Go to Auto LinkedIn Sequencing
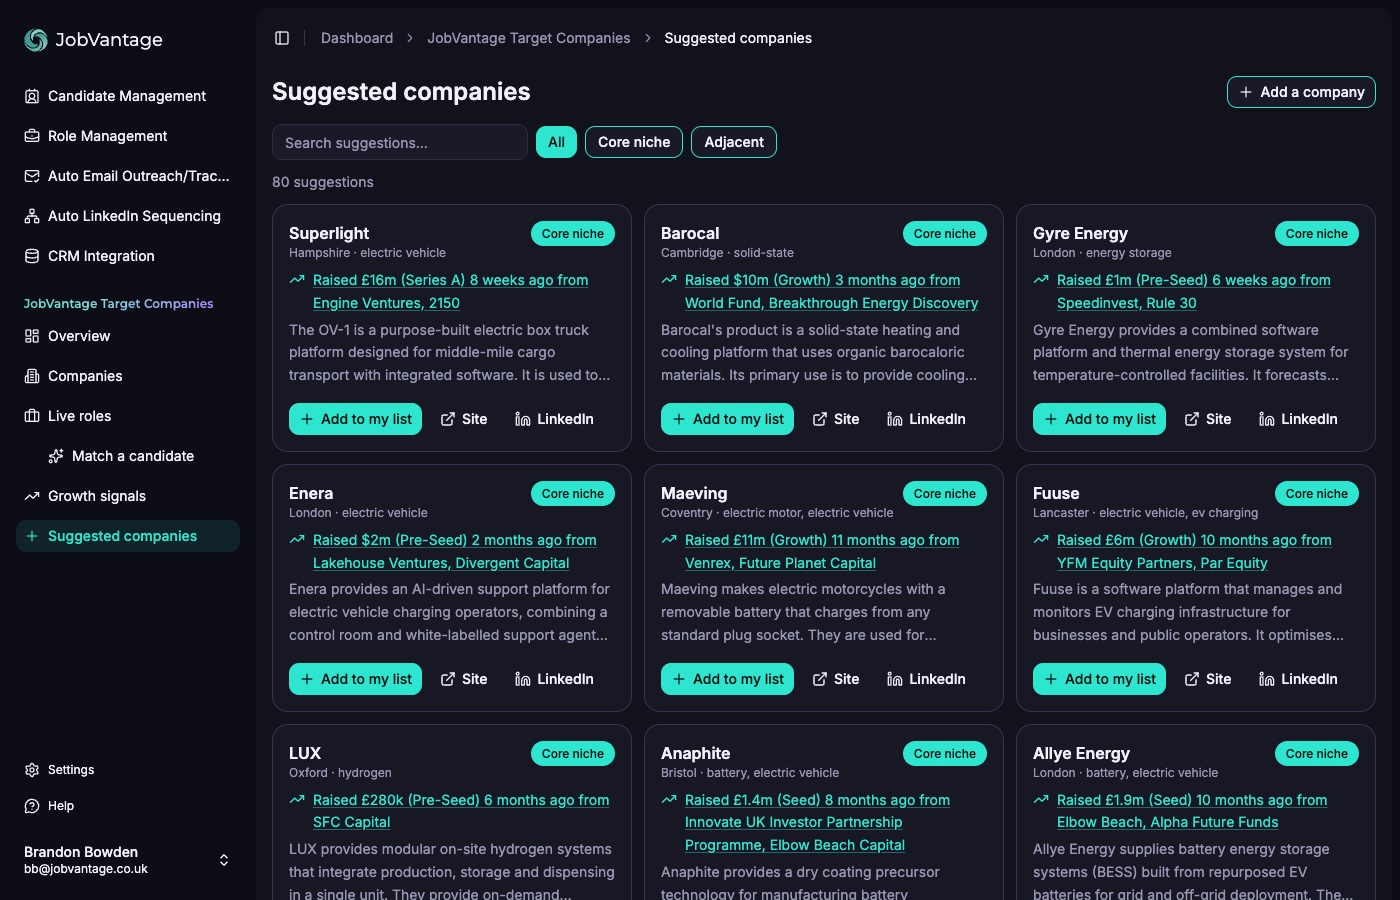Viewport: 1400px width, 900px height. [x=128, y=216]
